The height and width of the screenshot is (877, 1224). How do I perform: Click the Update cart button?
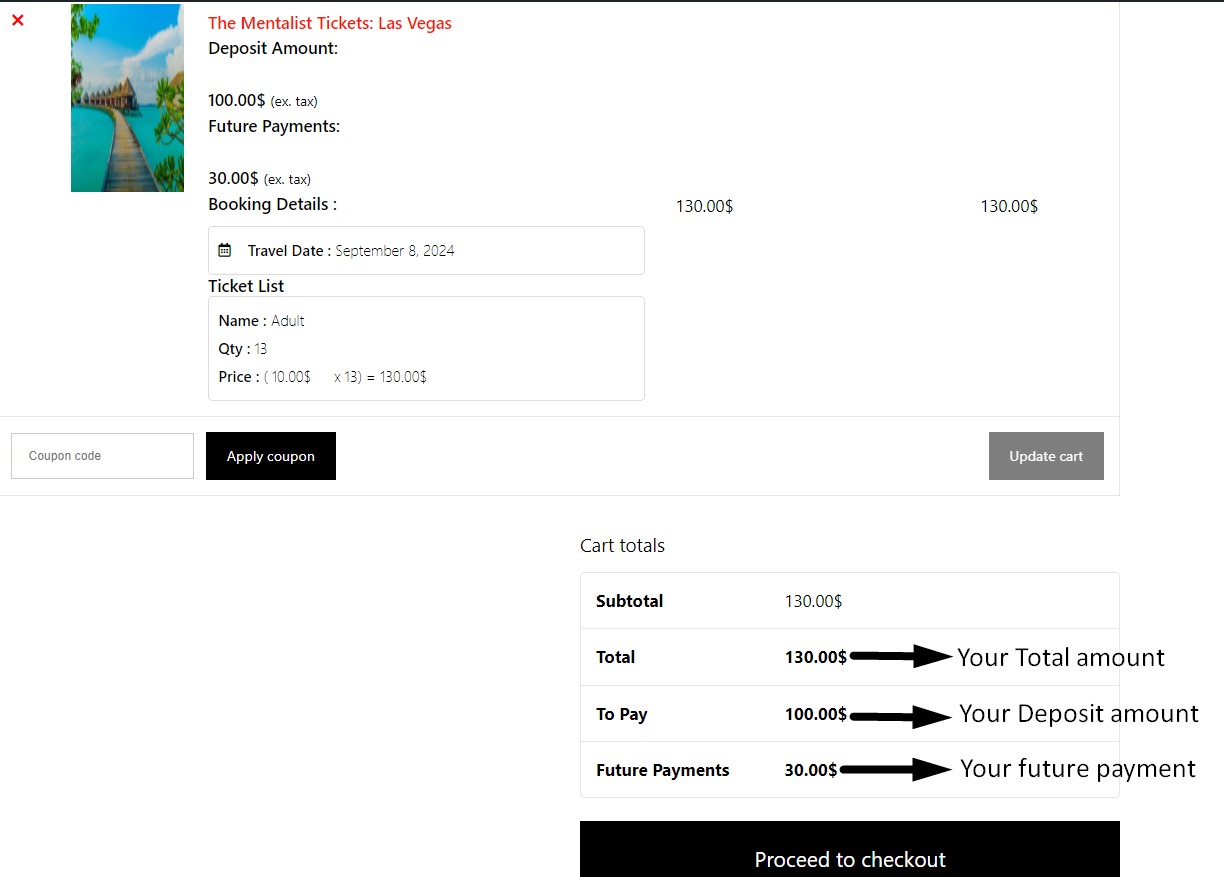pos(1046,456)
